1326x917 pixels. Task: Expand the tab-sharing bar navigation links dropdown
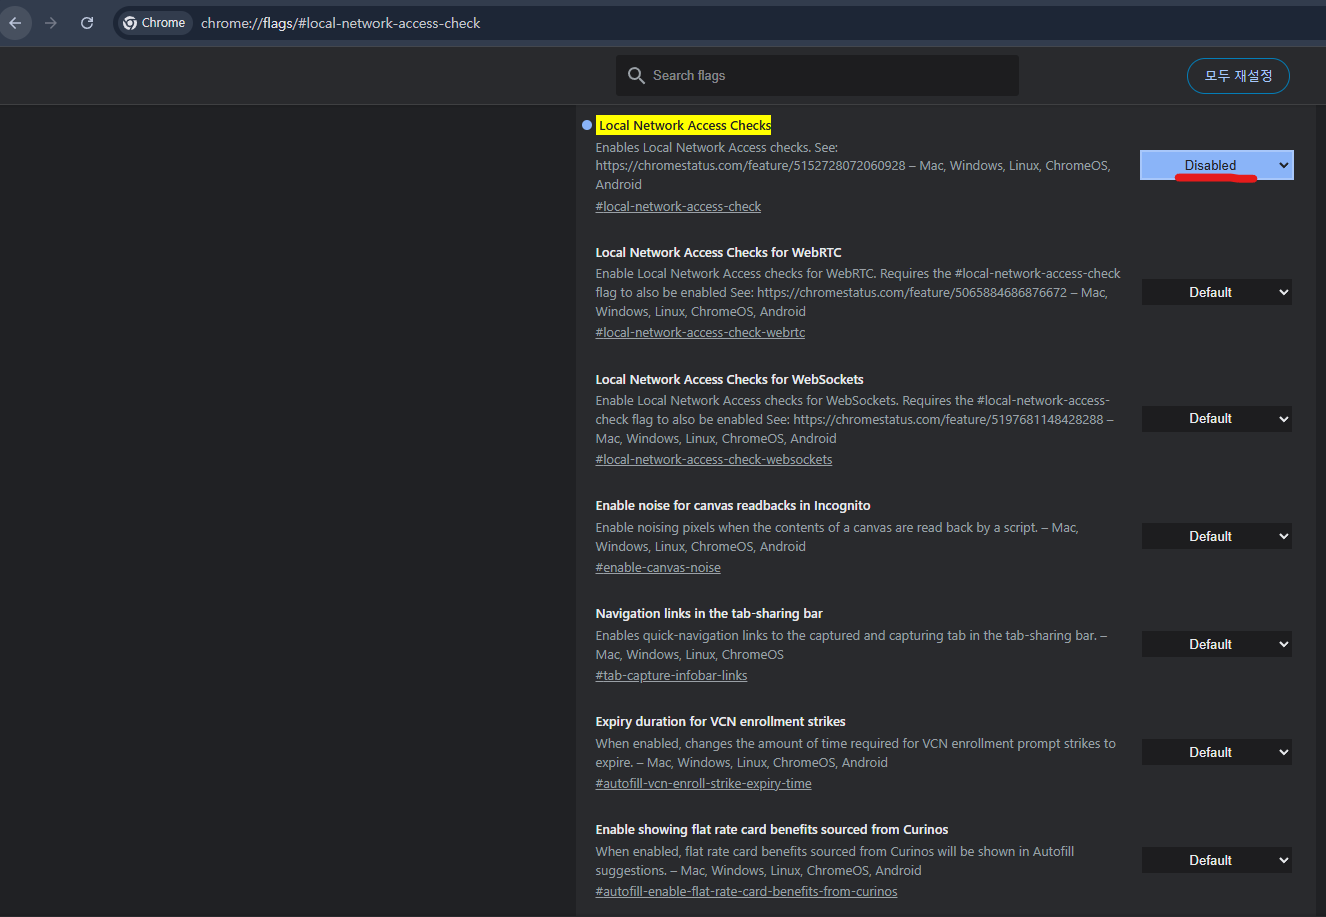(1216, 645)
